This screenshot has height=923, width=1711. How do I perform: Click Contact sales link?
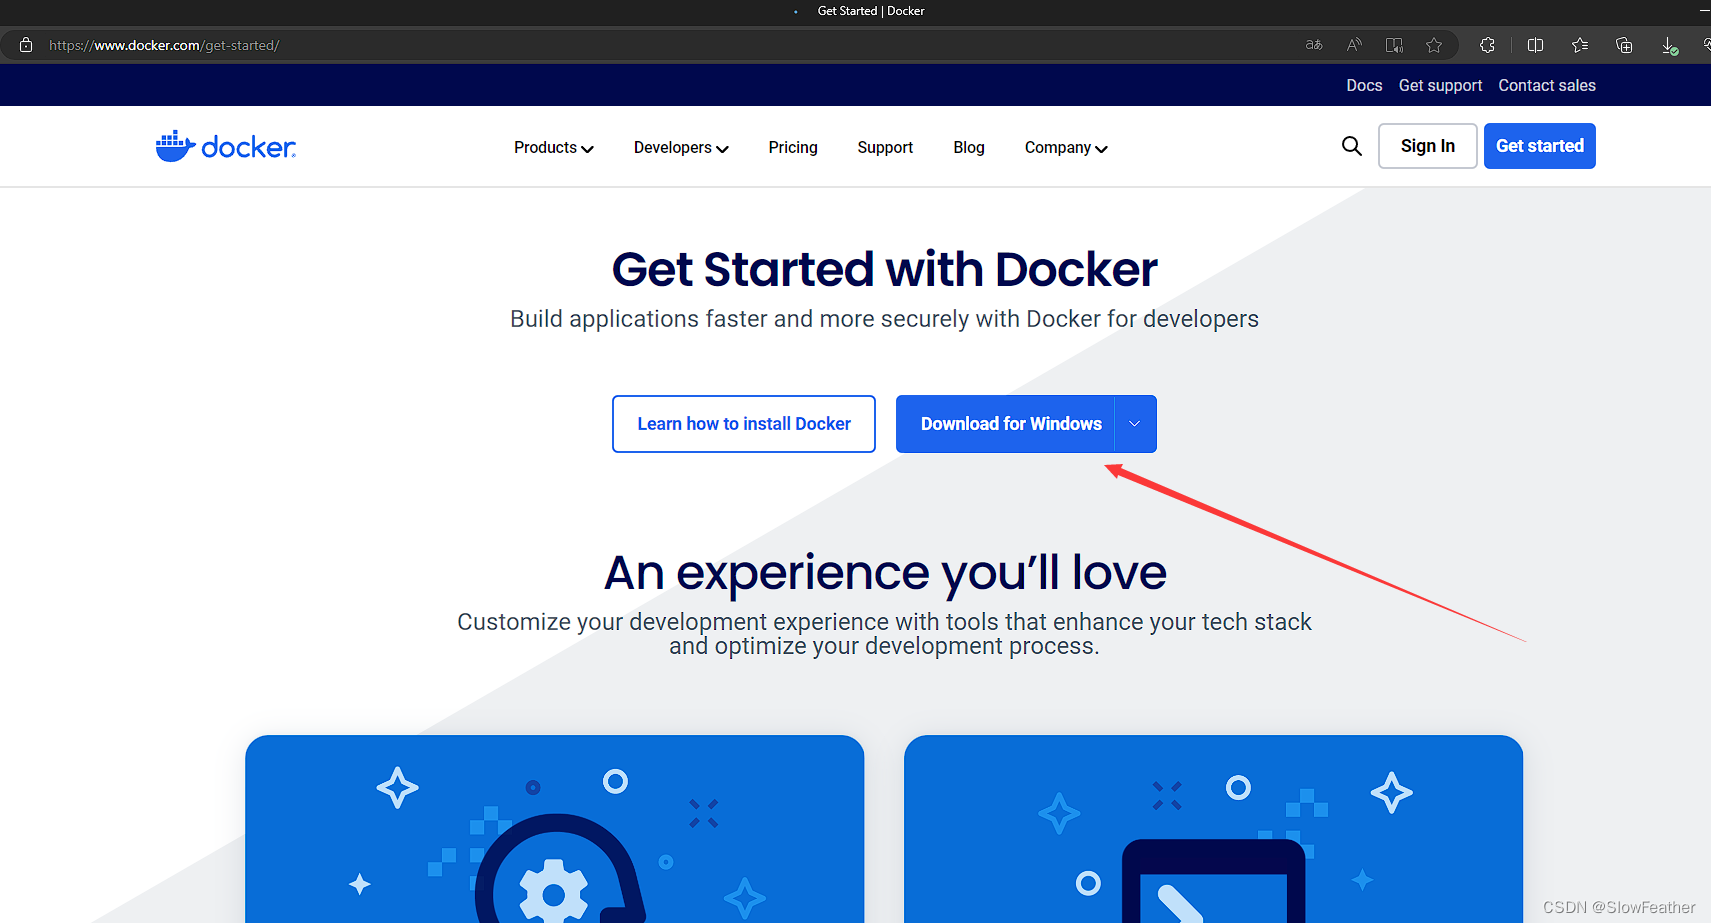tap(1547, 85)
